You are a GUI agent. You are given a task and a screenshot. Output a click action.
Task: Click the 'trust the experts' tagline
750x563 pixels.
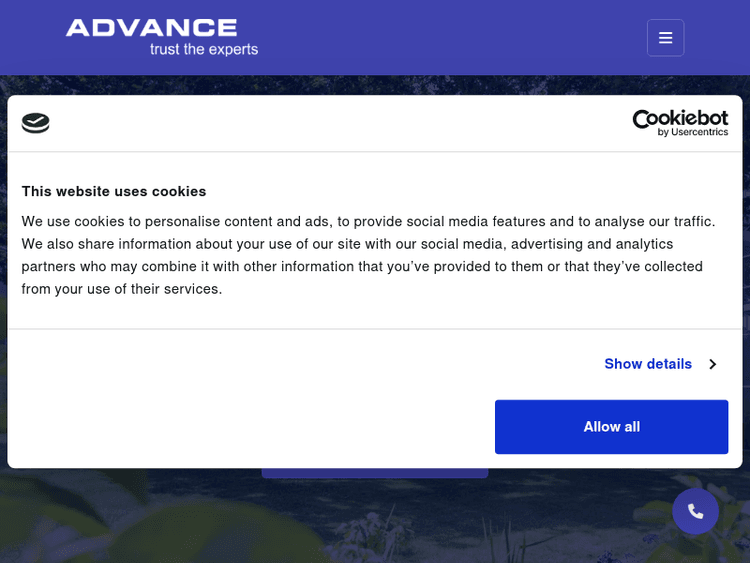point(204,49)
